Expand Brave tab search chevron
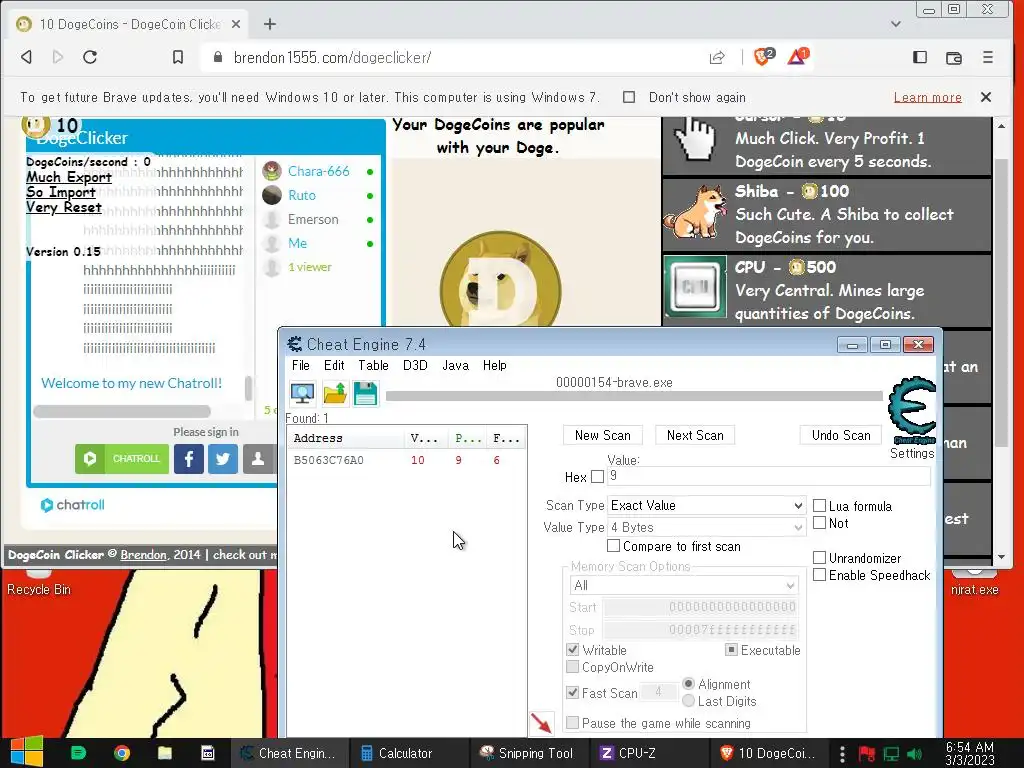Image resolution: width=1024 pixels, height=768 pixels. (x=896, y=24)
